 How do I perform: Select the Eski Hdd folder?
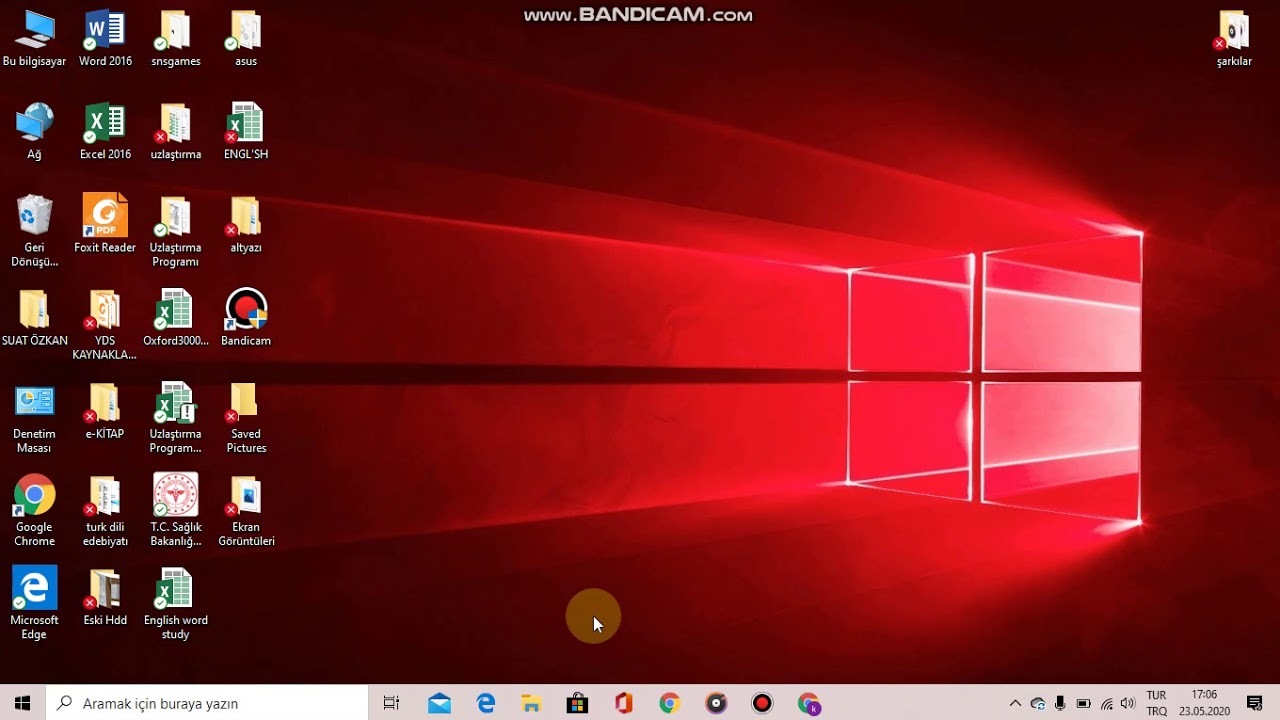(x=105, y=597)
